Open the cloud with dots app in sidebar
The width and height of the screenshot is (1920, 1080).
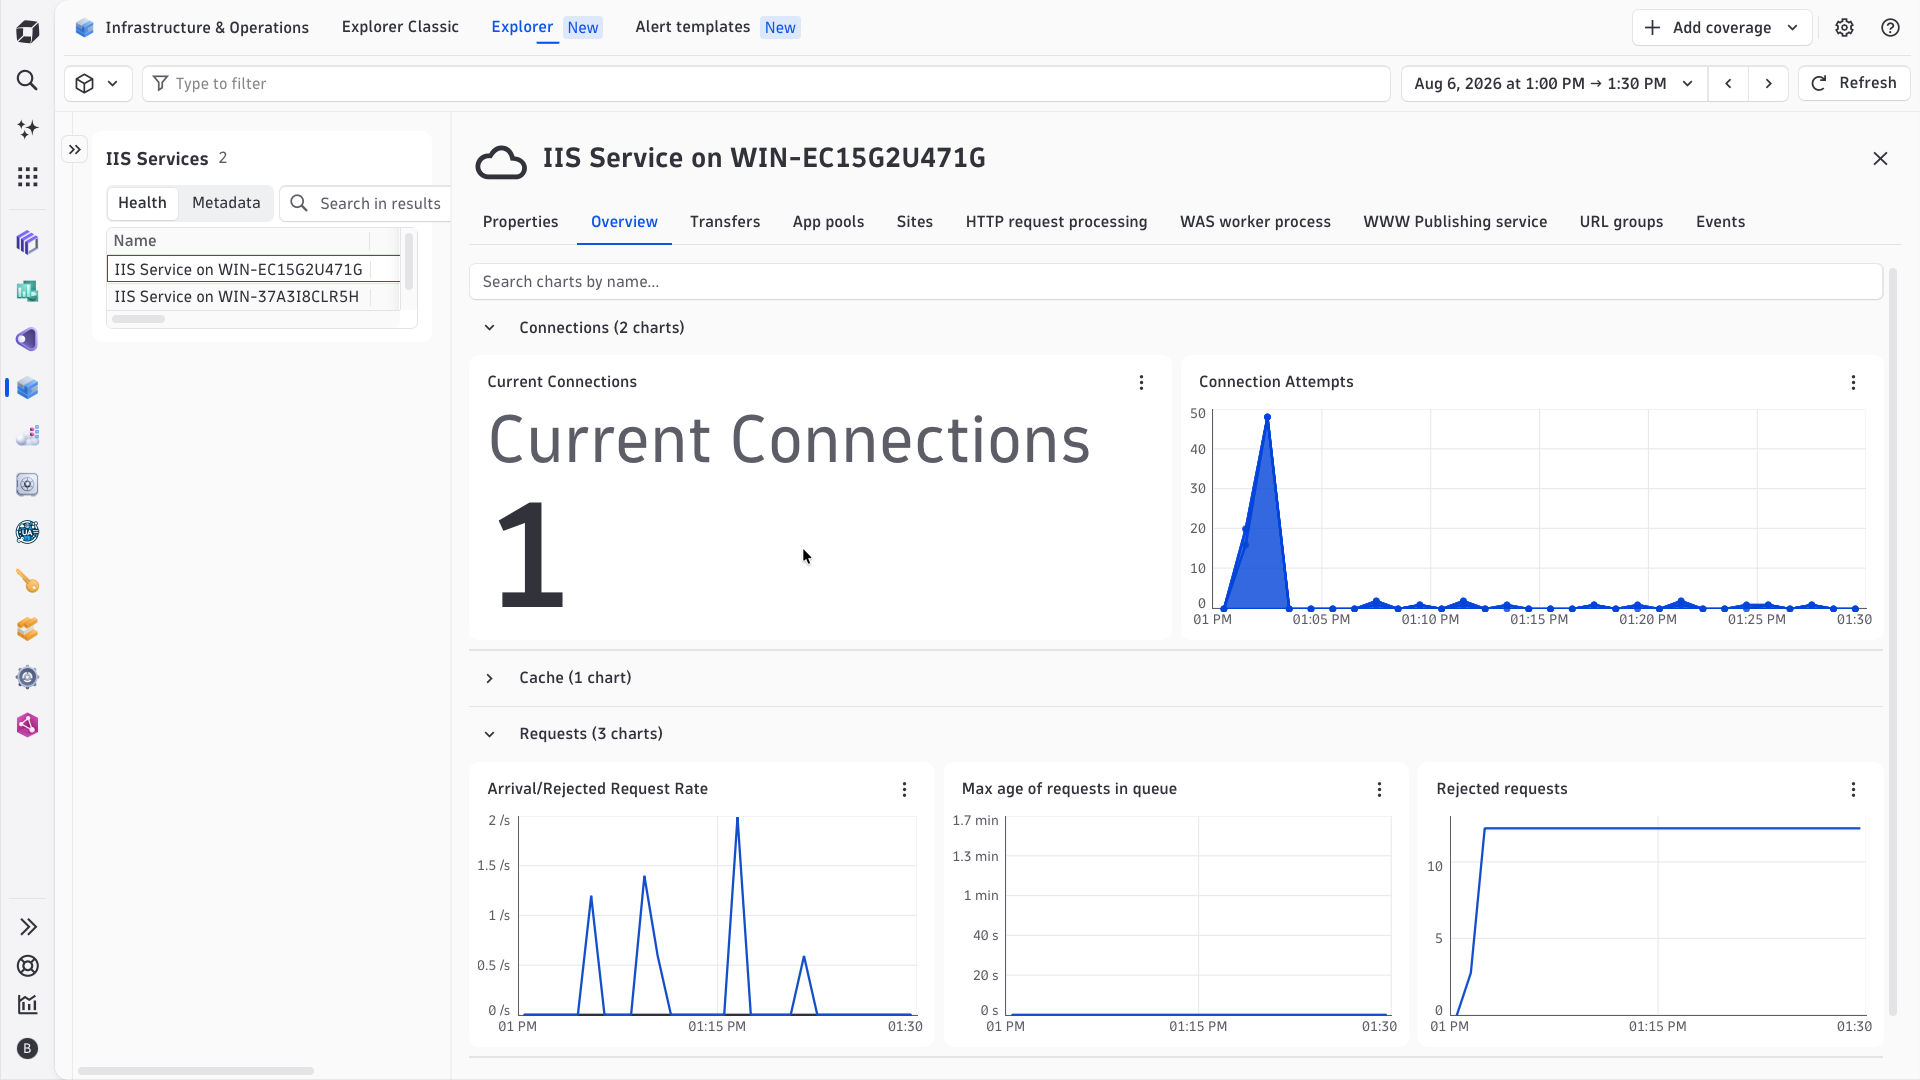point(28,436)
